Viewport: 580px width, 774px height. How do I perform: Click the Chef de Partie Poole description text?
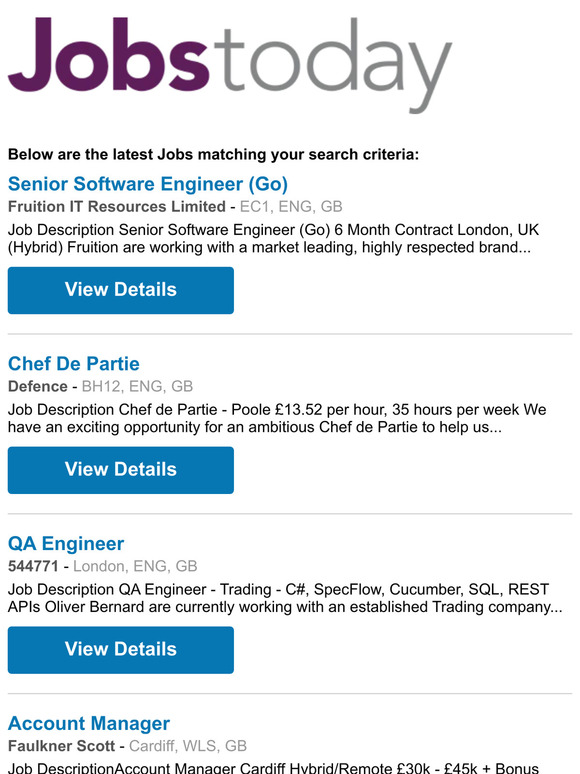(x=277, y=418)
